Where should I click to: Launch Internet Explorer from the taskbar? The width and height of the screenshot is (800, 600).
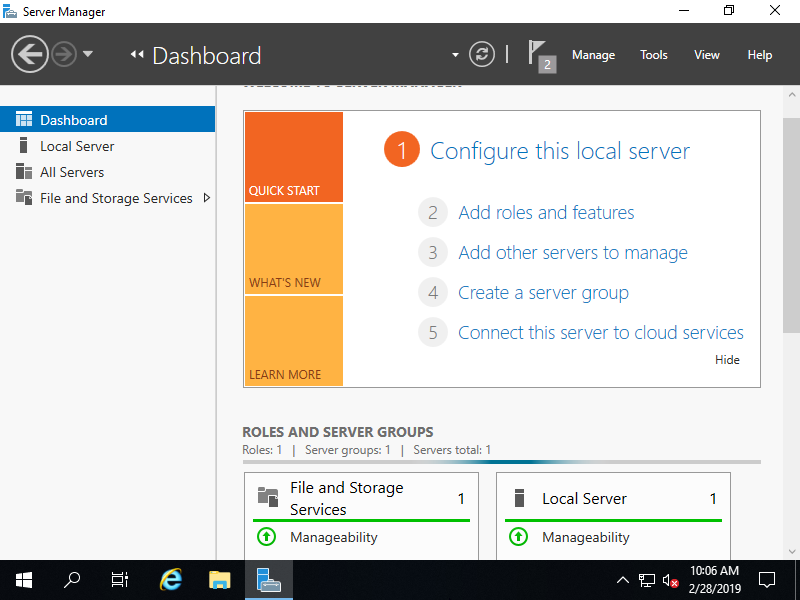(170, 580)
